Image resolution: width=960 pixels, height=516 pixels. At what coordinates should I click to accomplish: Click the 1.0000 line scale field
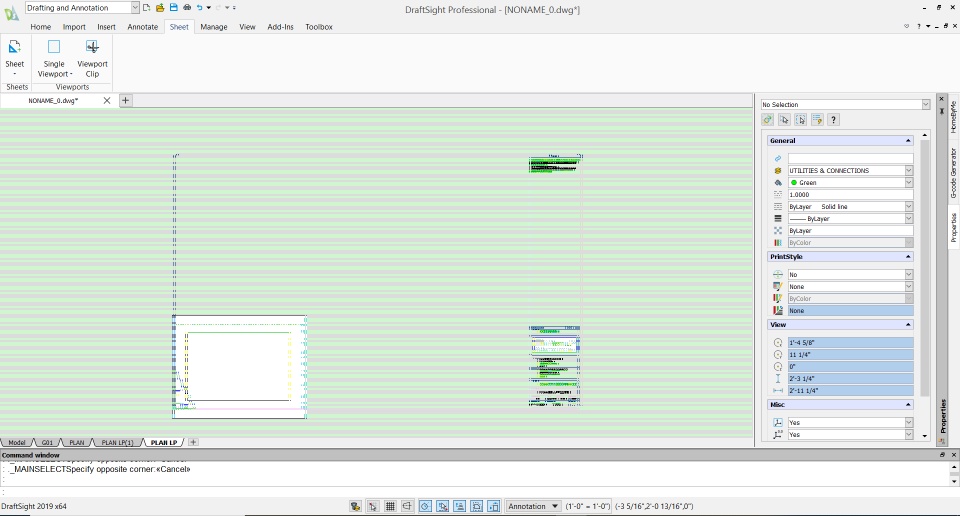850,195
